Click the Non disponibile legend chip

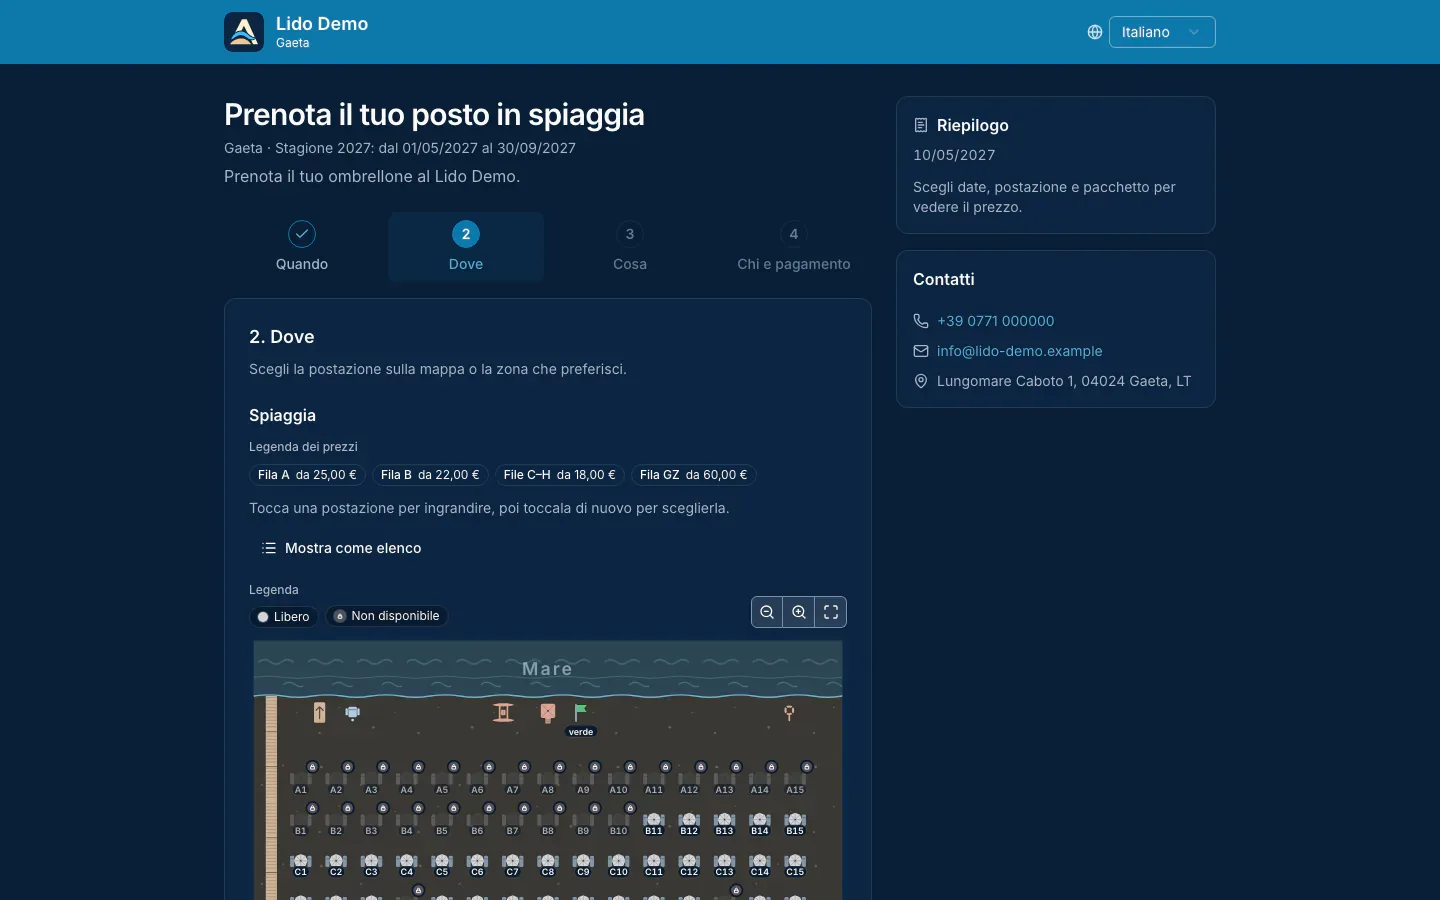pos(387,616)
